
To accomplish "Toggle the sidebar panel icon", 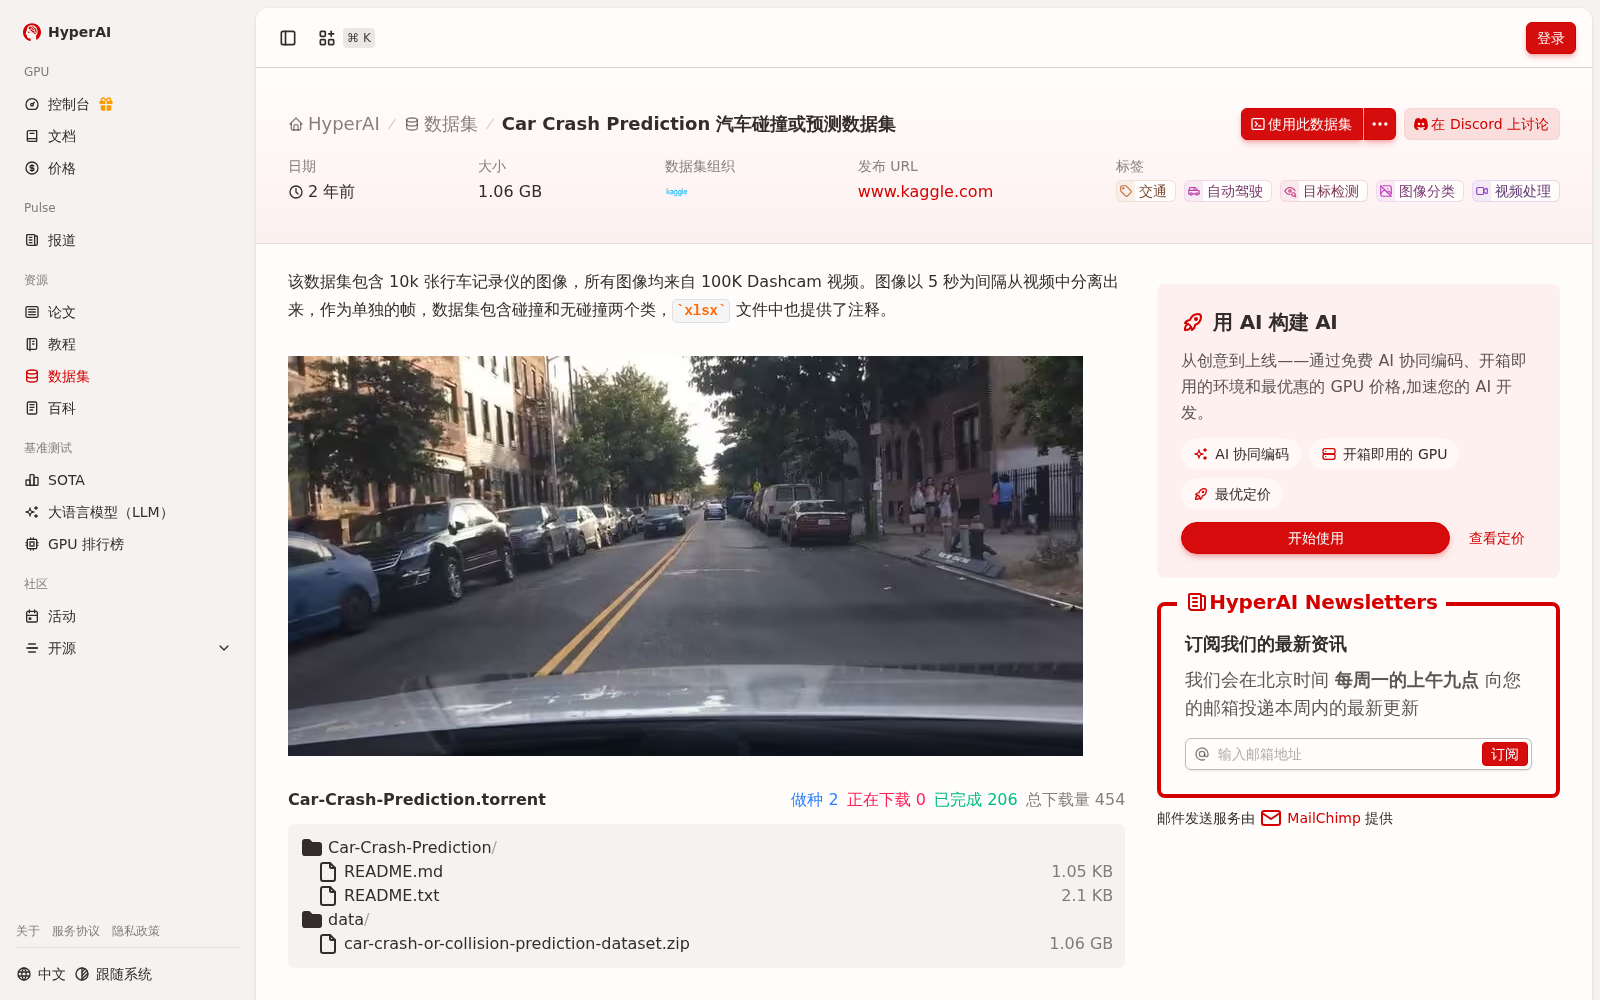I will [x=288, y=38].
